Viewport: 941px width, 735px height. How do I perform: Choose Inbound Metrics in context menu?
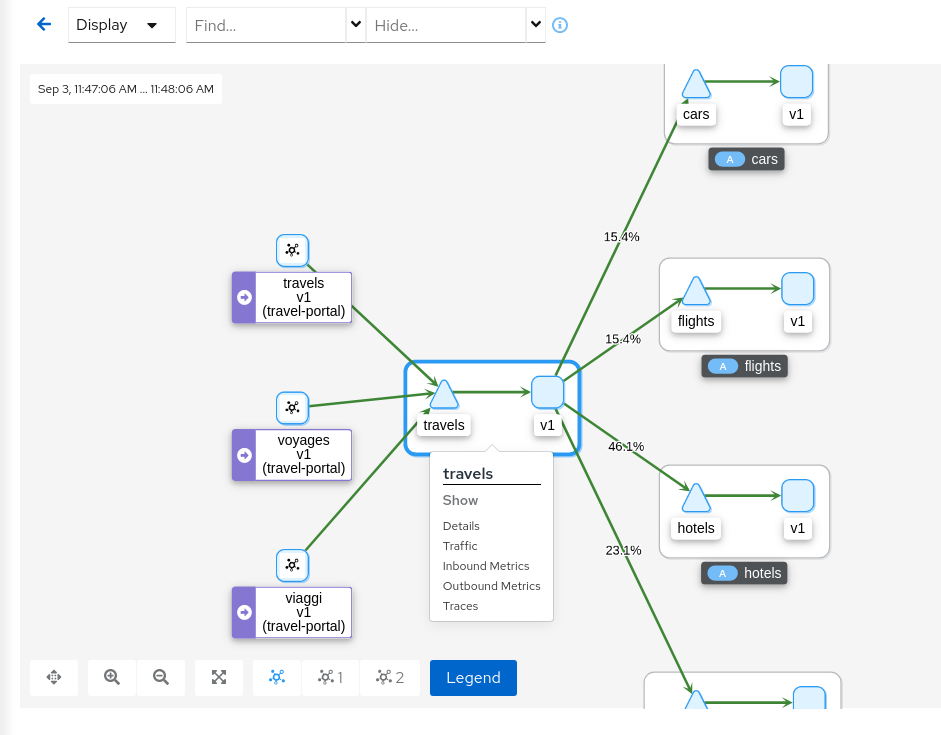pyautogui.click(x=486, y=566)
